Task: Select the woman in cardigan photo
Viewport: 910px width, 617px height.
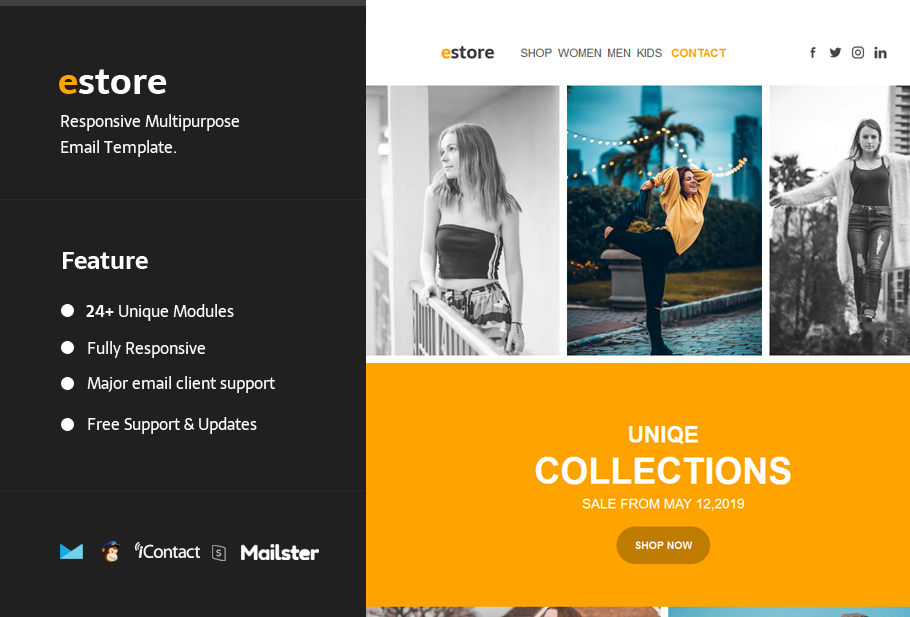Action: tap(840, 220)
